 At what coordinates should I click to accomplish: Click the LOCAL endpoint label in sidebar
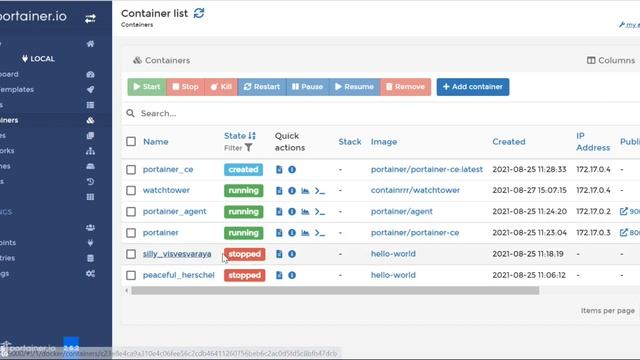pos(38,59)
